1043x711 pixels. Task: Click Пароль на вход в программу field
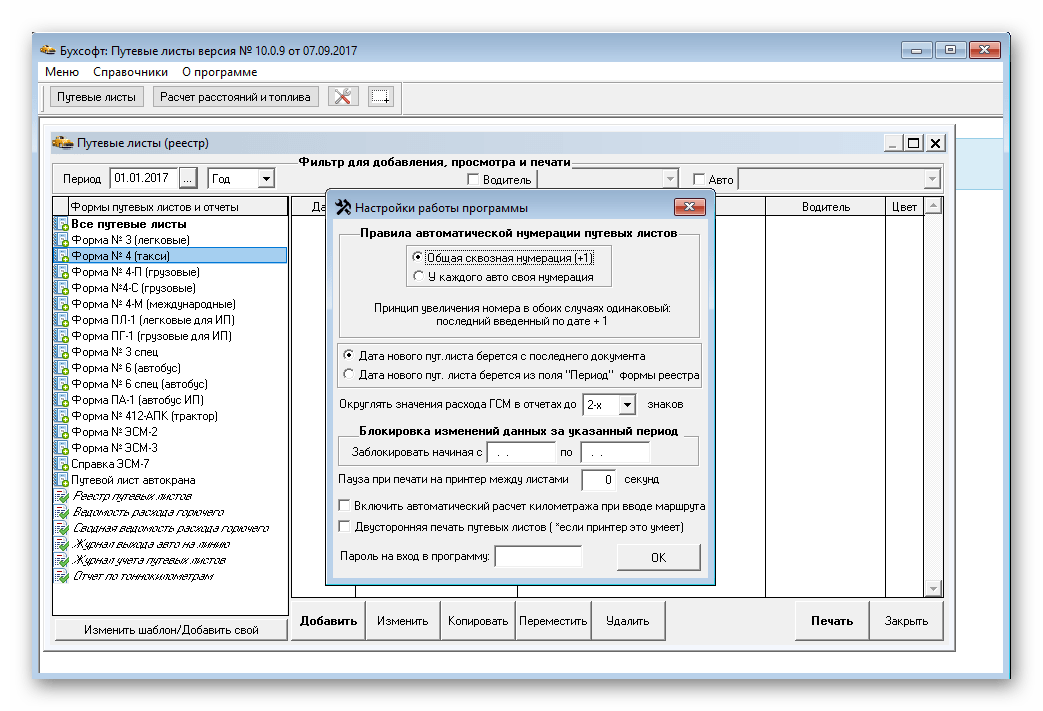538,556
